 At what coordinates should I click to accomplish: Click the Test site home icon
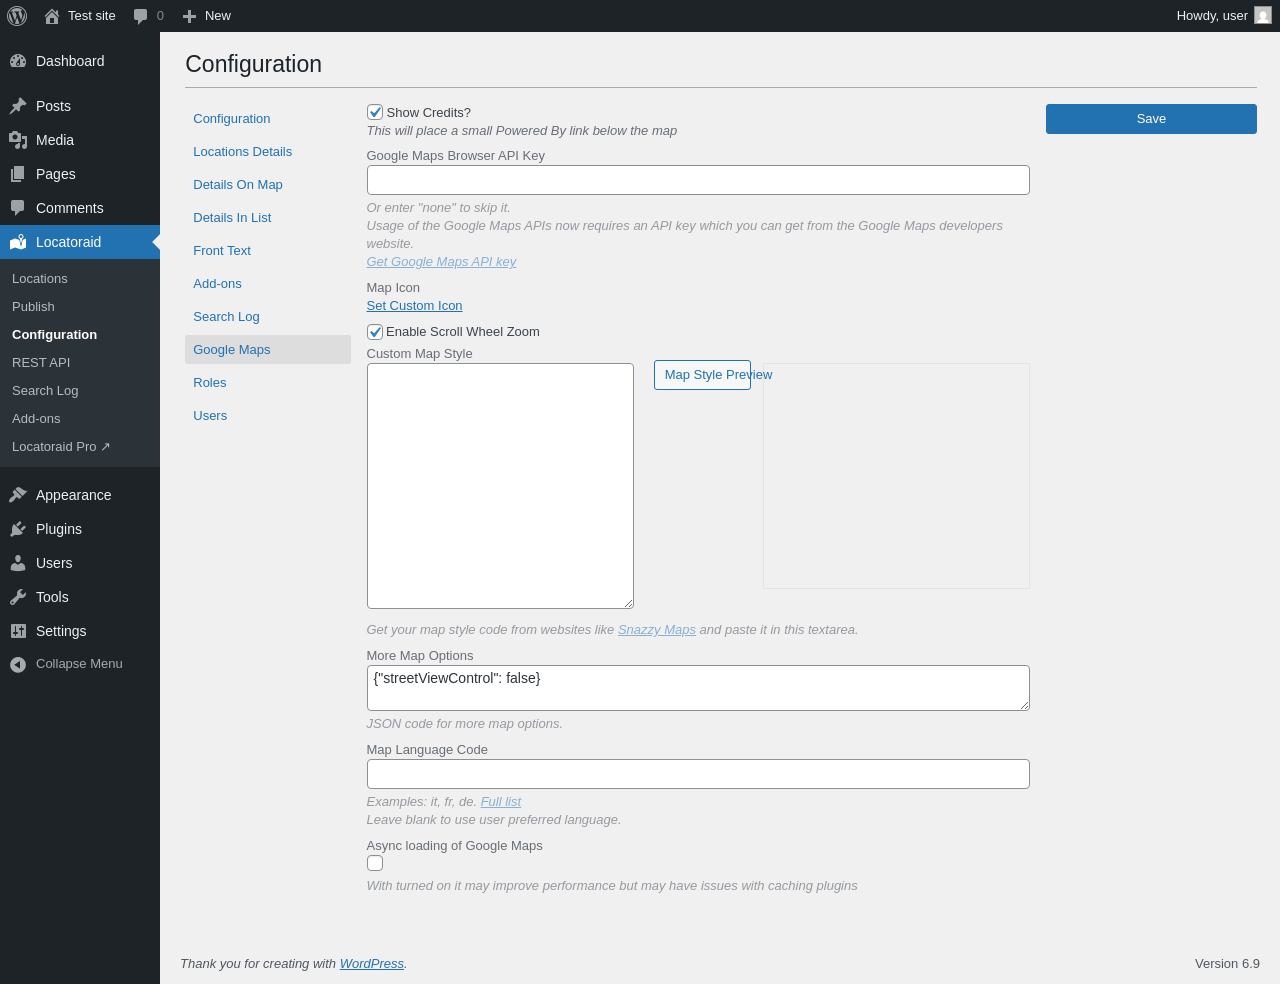[x=52, y=16]
